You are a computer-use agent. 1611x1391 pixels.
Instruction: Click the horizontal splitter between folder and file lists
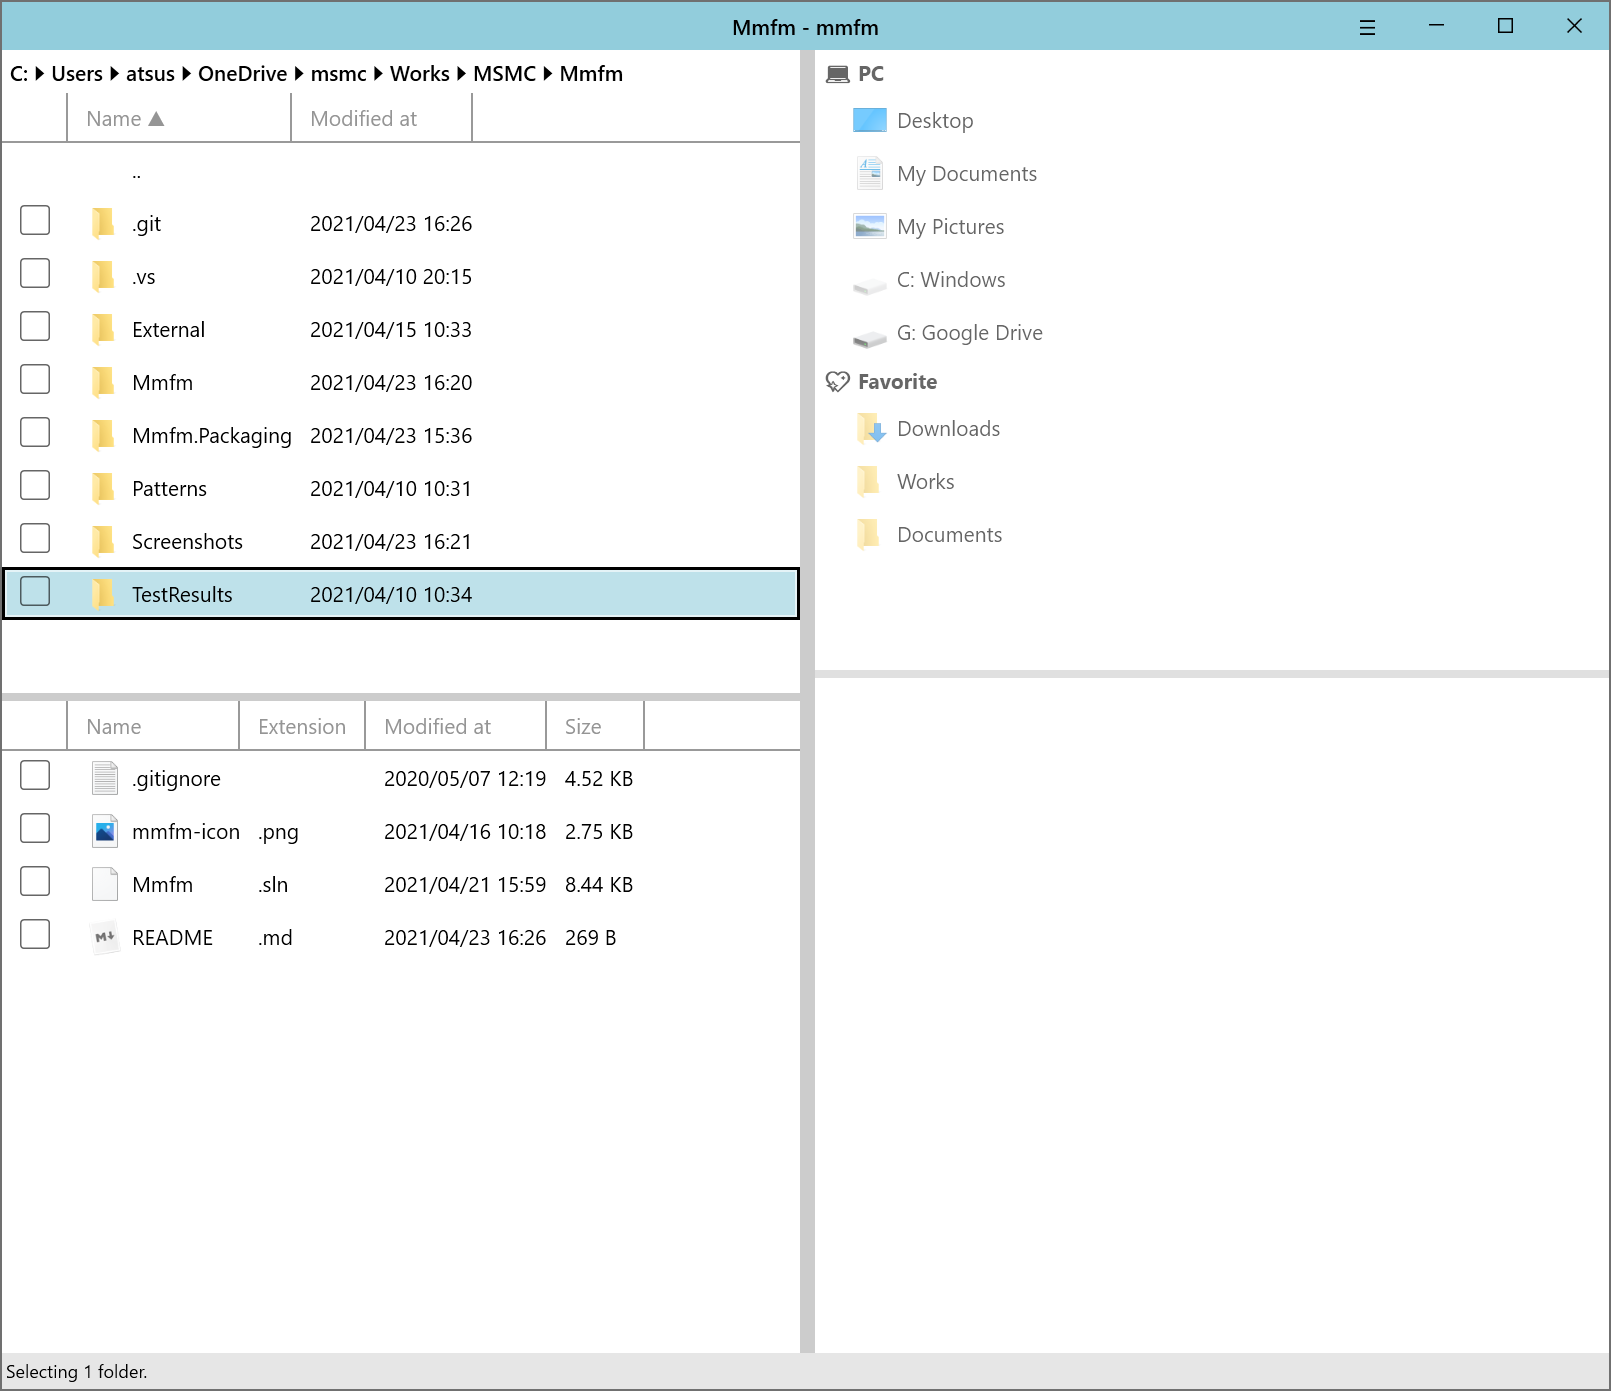coord(400,696)
